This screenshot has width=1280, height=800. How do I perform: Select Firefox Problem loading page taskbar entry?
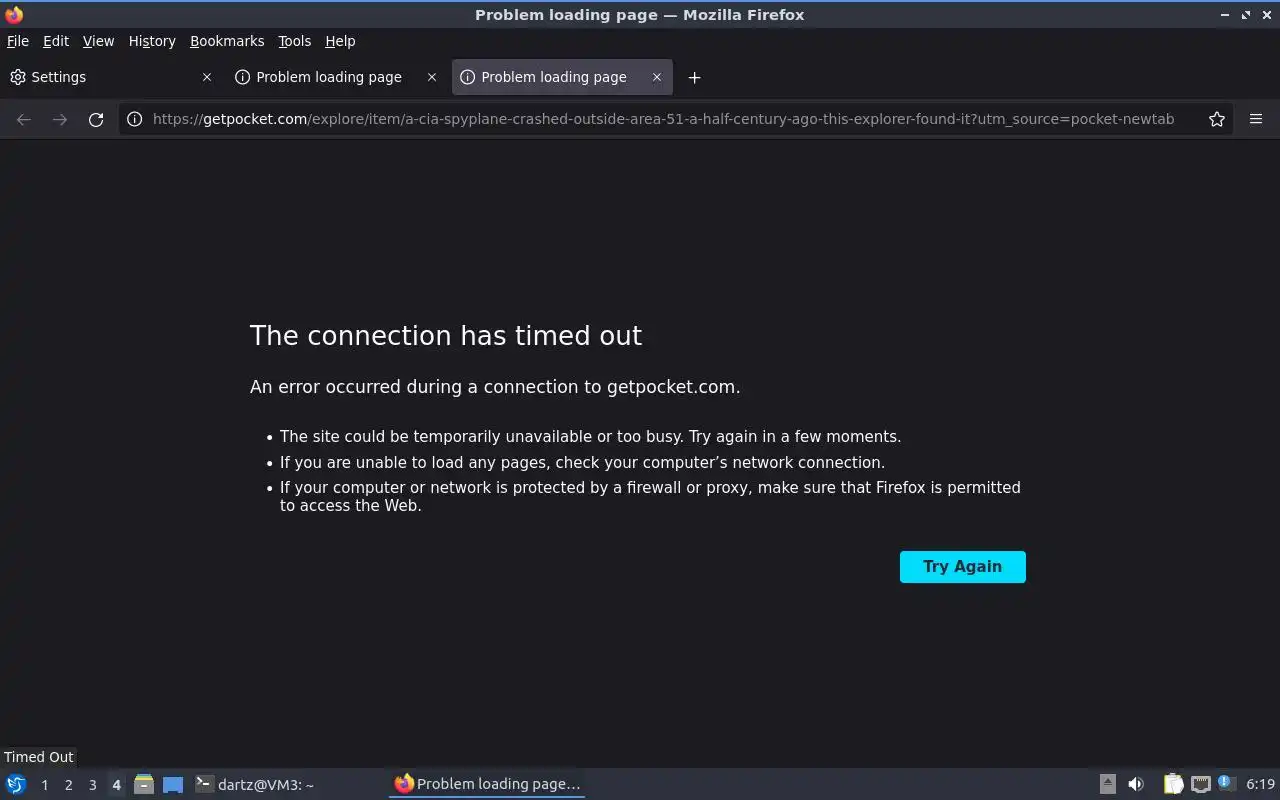point(487,784)
